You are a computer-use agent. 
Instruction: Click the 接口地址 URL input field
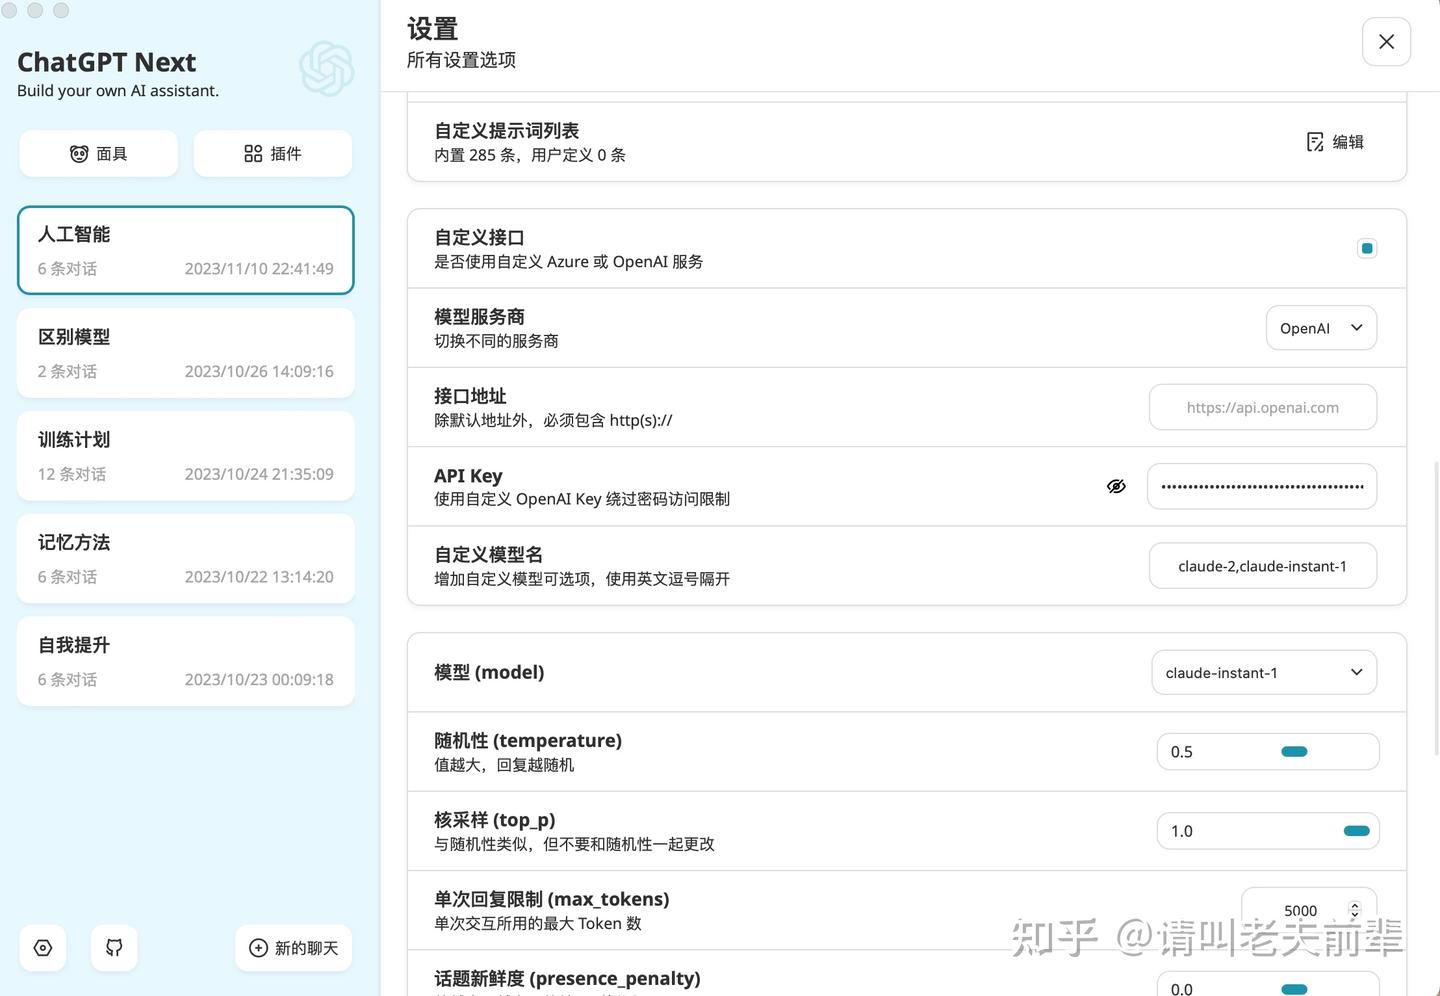pyautogui.click(x=1261, y=407)
